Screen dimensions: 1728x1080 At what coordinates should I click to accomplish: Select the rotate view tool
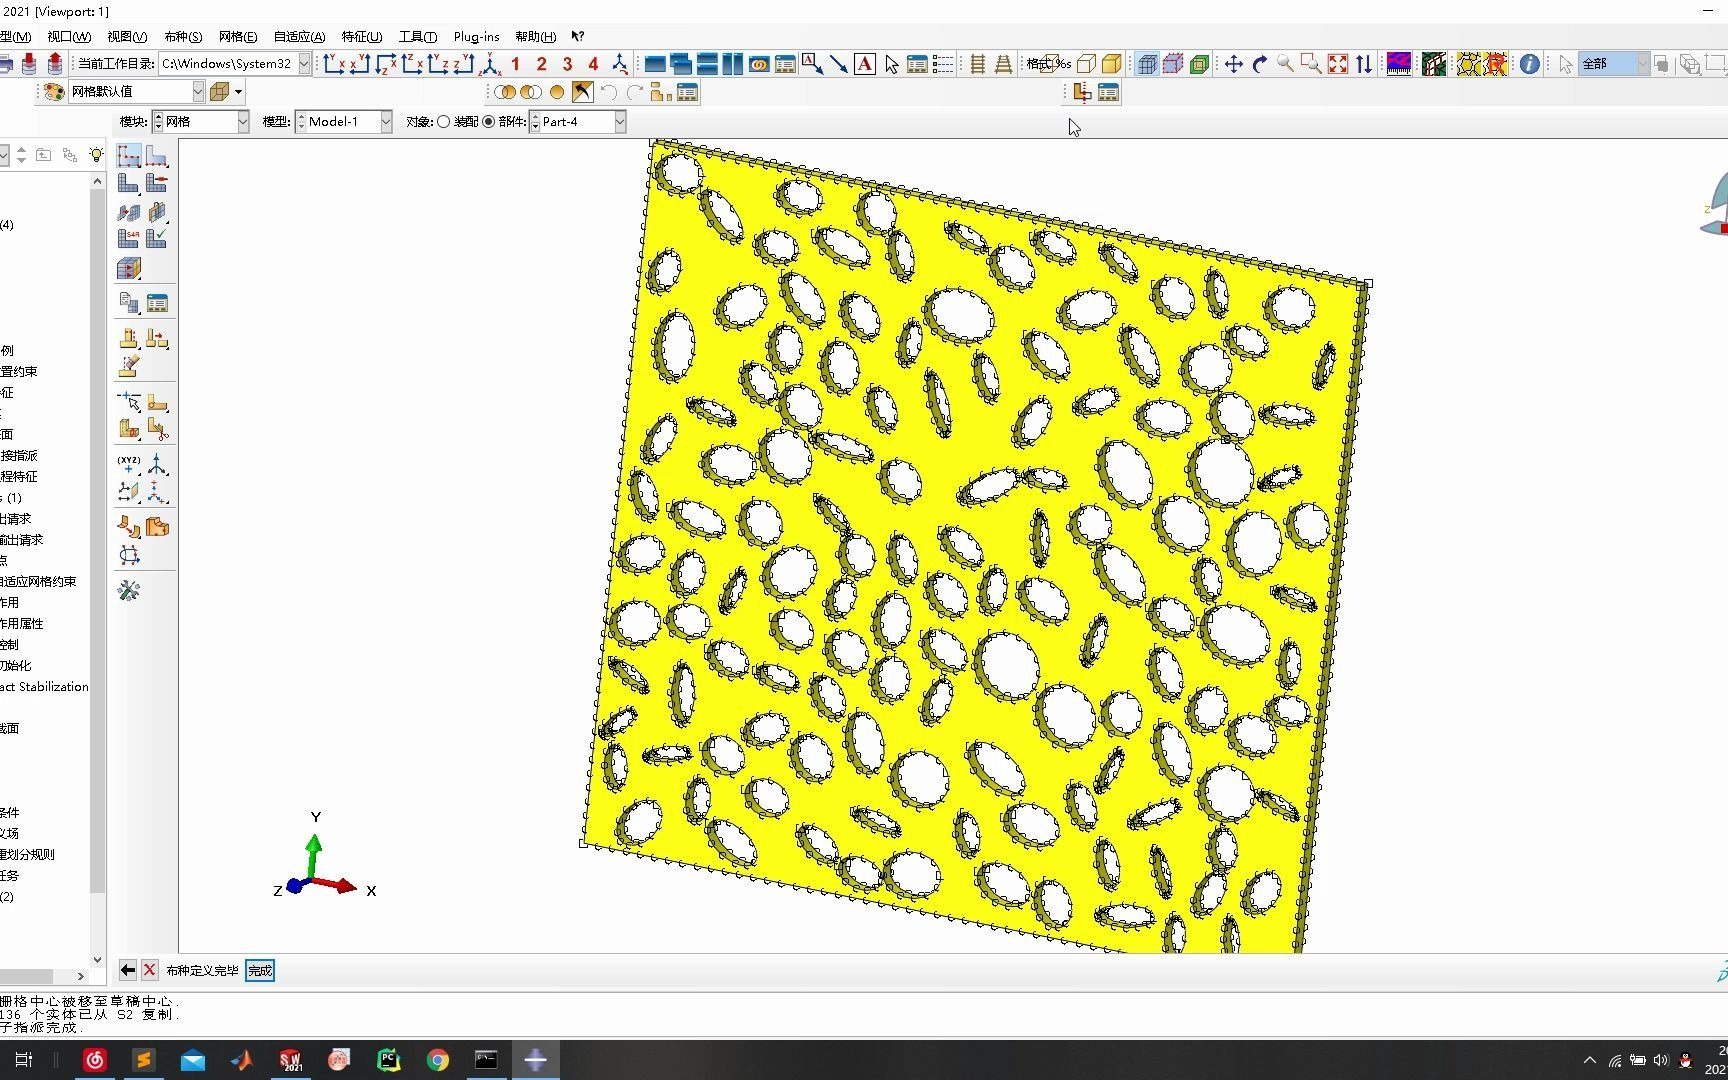pyautogui.click(x=1259, y=63)
